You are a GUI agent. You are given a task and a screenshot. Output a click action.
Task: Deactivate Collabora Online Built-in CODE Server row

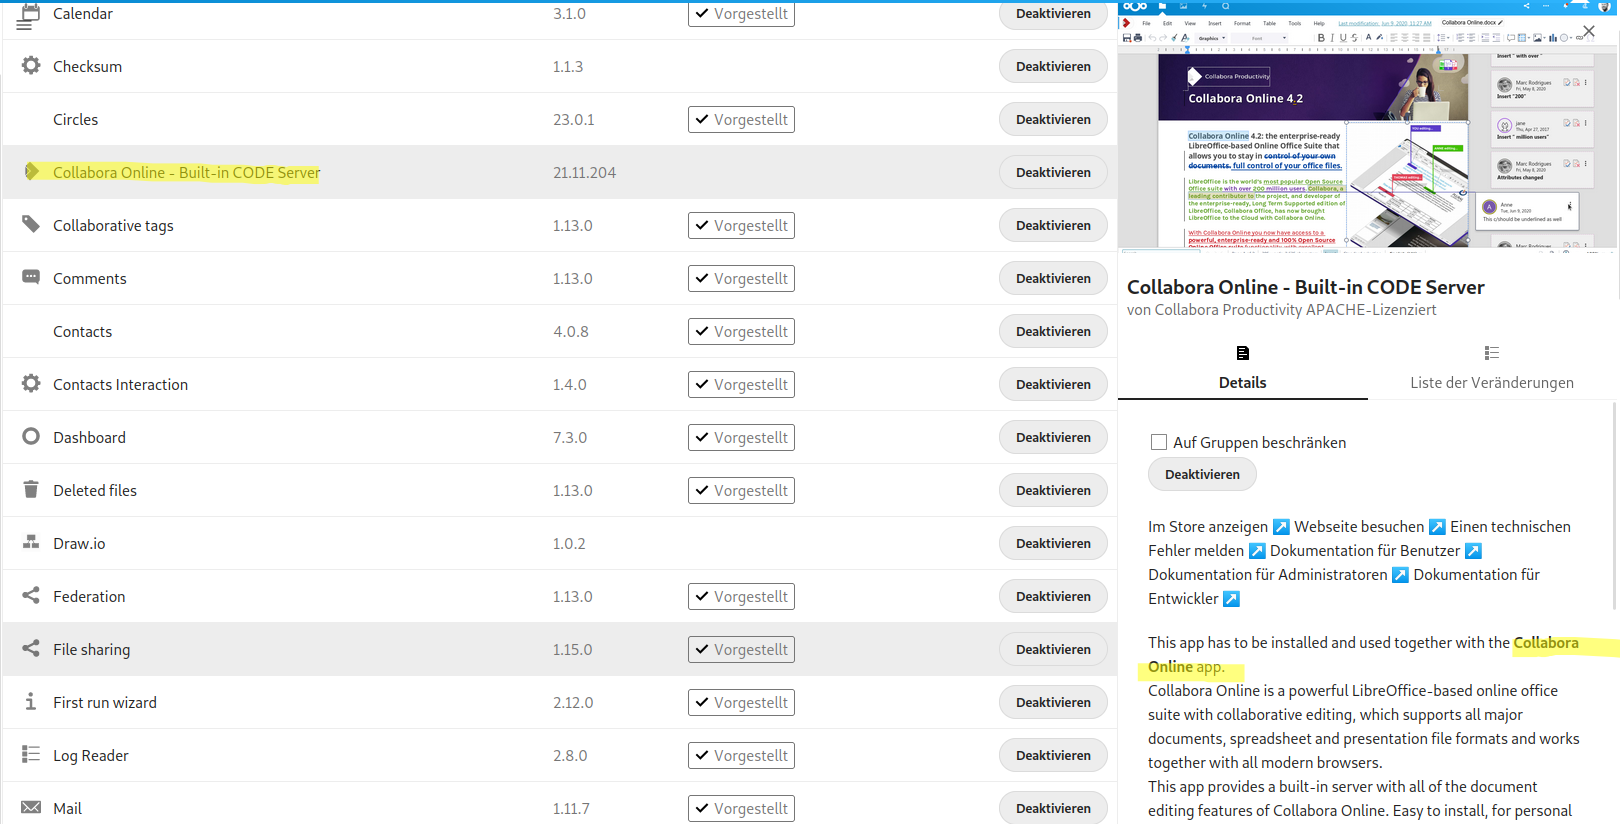(1053, 172)
